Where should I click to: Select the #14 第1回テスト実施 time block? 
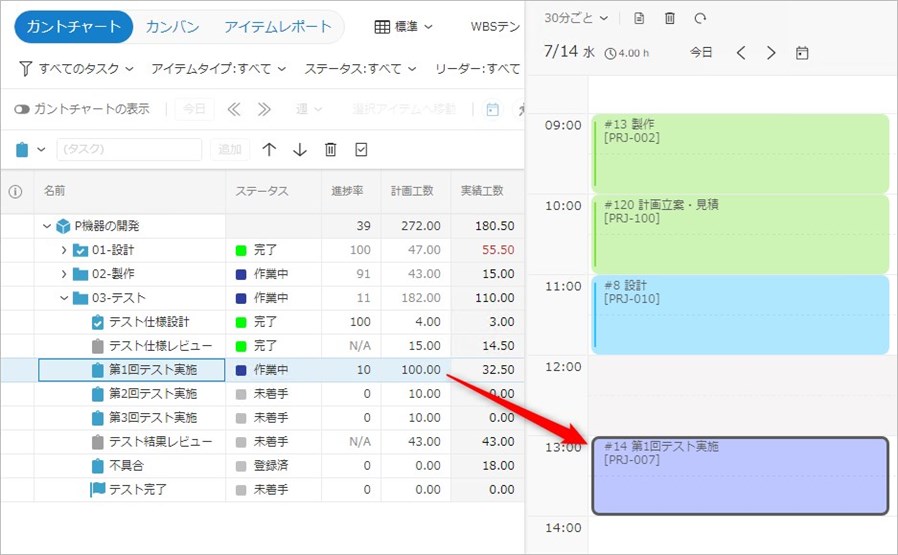(740, 476)
